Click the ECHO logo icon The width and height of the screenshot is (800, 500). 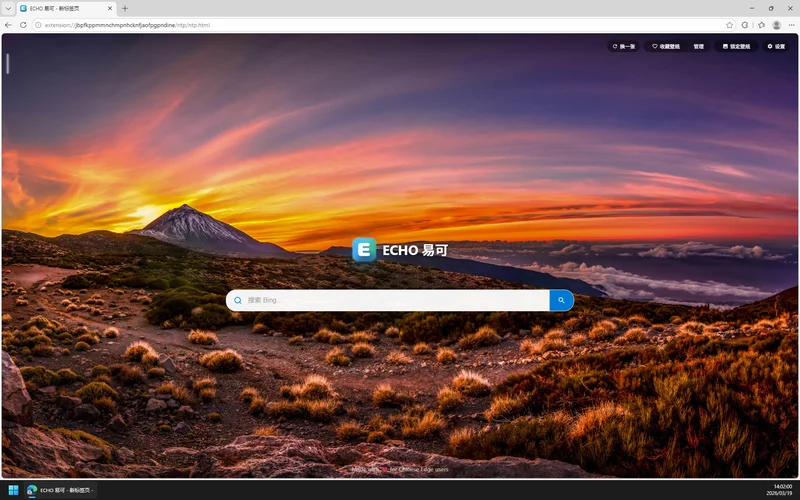364,251
